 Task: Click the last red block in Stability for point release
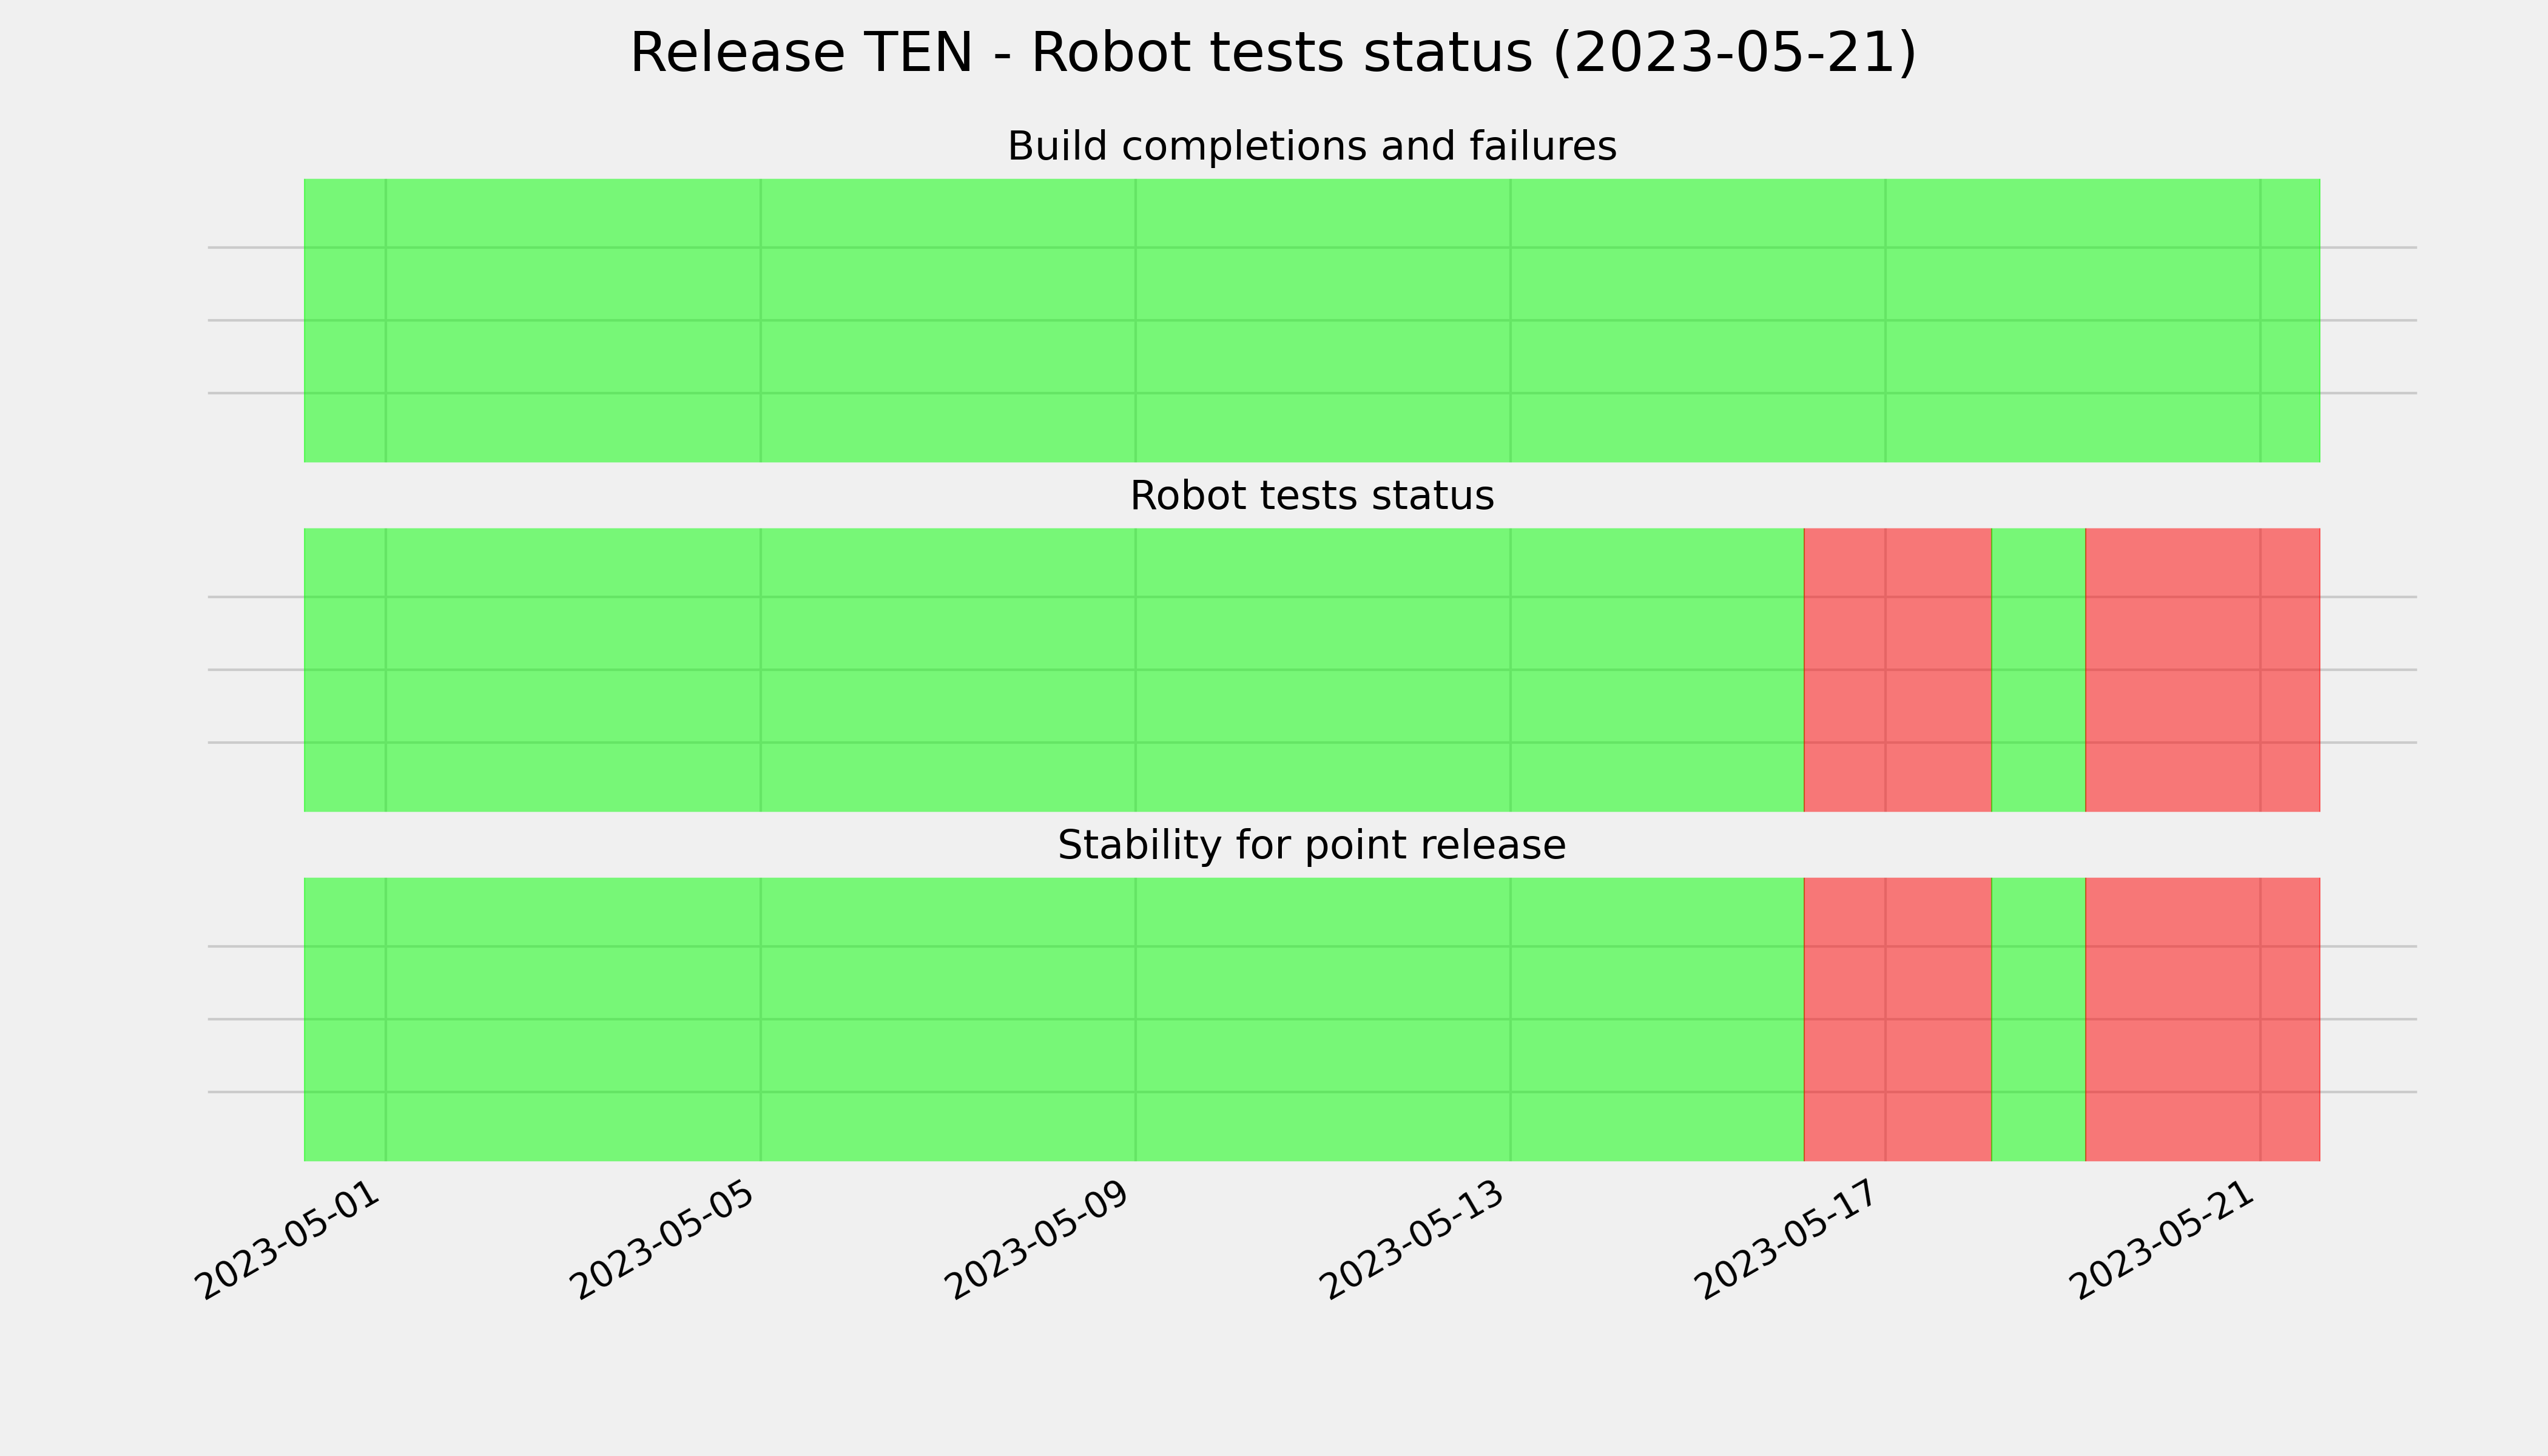coord(2203,1019)
